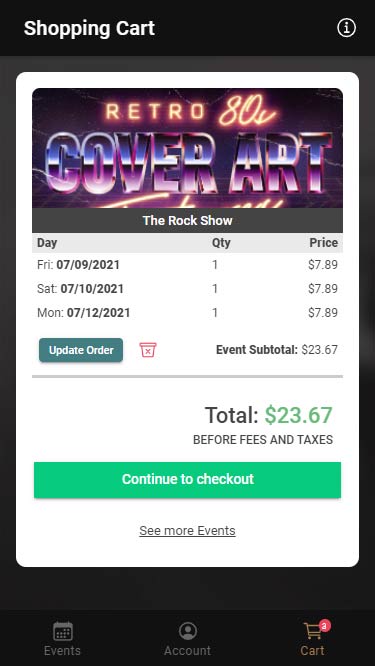Tap the red cart item count badge
The height and width of the screenshot is (666, 375).
click(325, 625)
